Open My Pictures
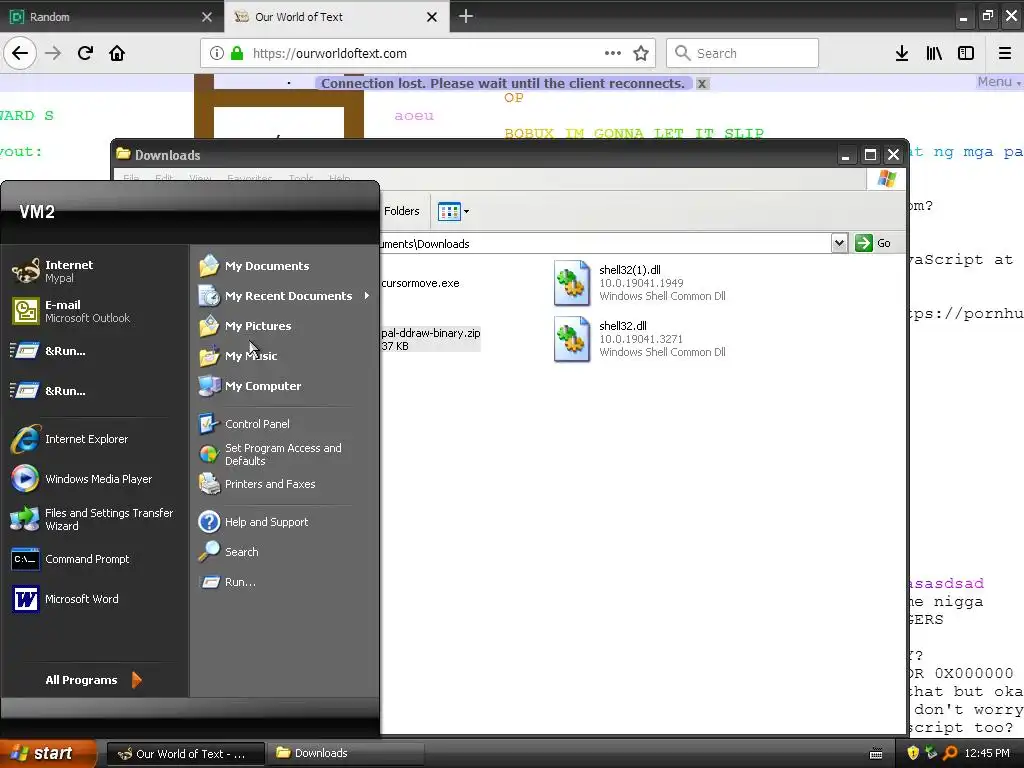The width and height of the screenshot is (1024, 768). [x=285, y=326]
